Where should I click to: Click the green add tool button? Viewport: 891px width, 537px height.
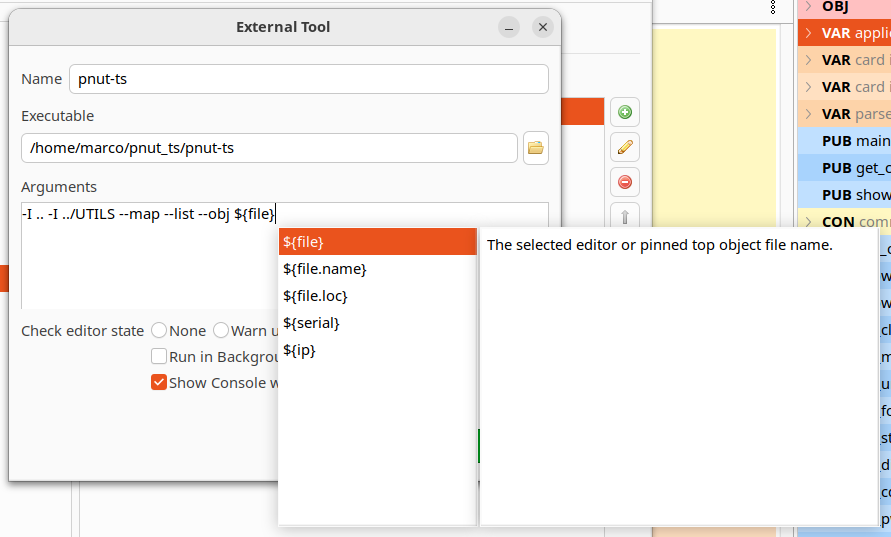(x=625, y=112)
